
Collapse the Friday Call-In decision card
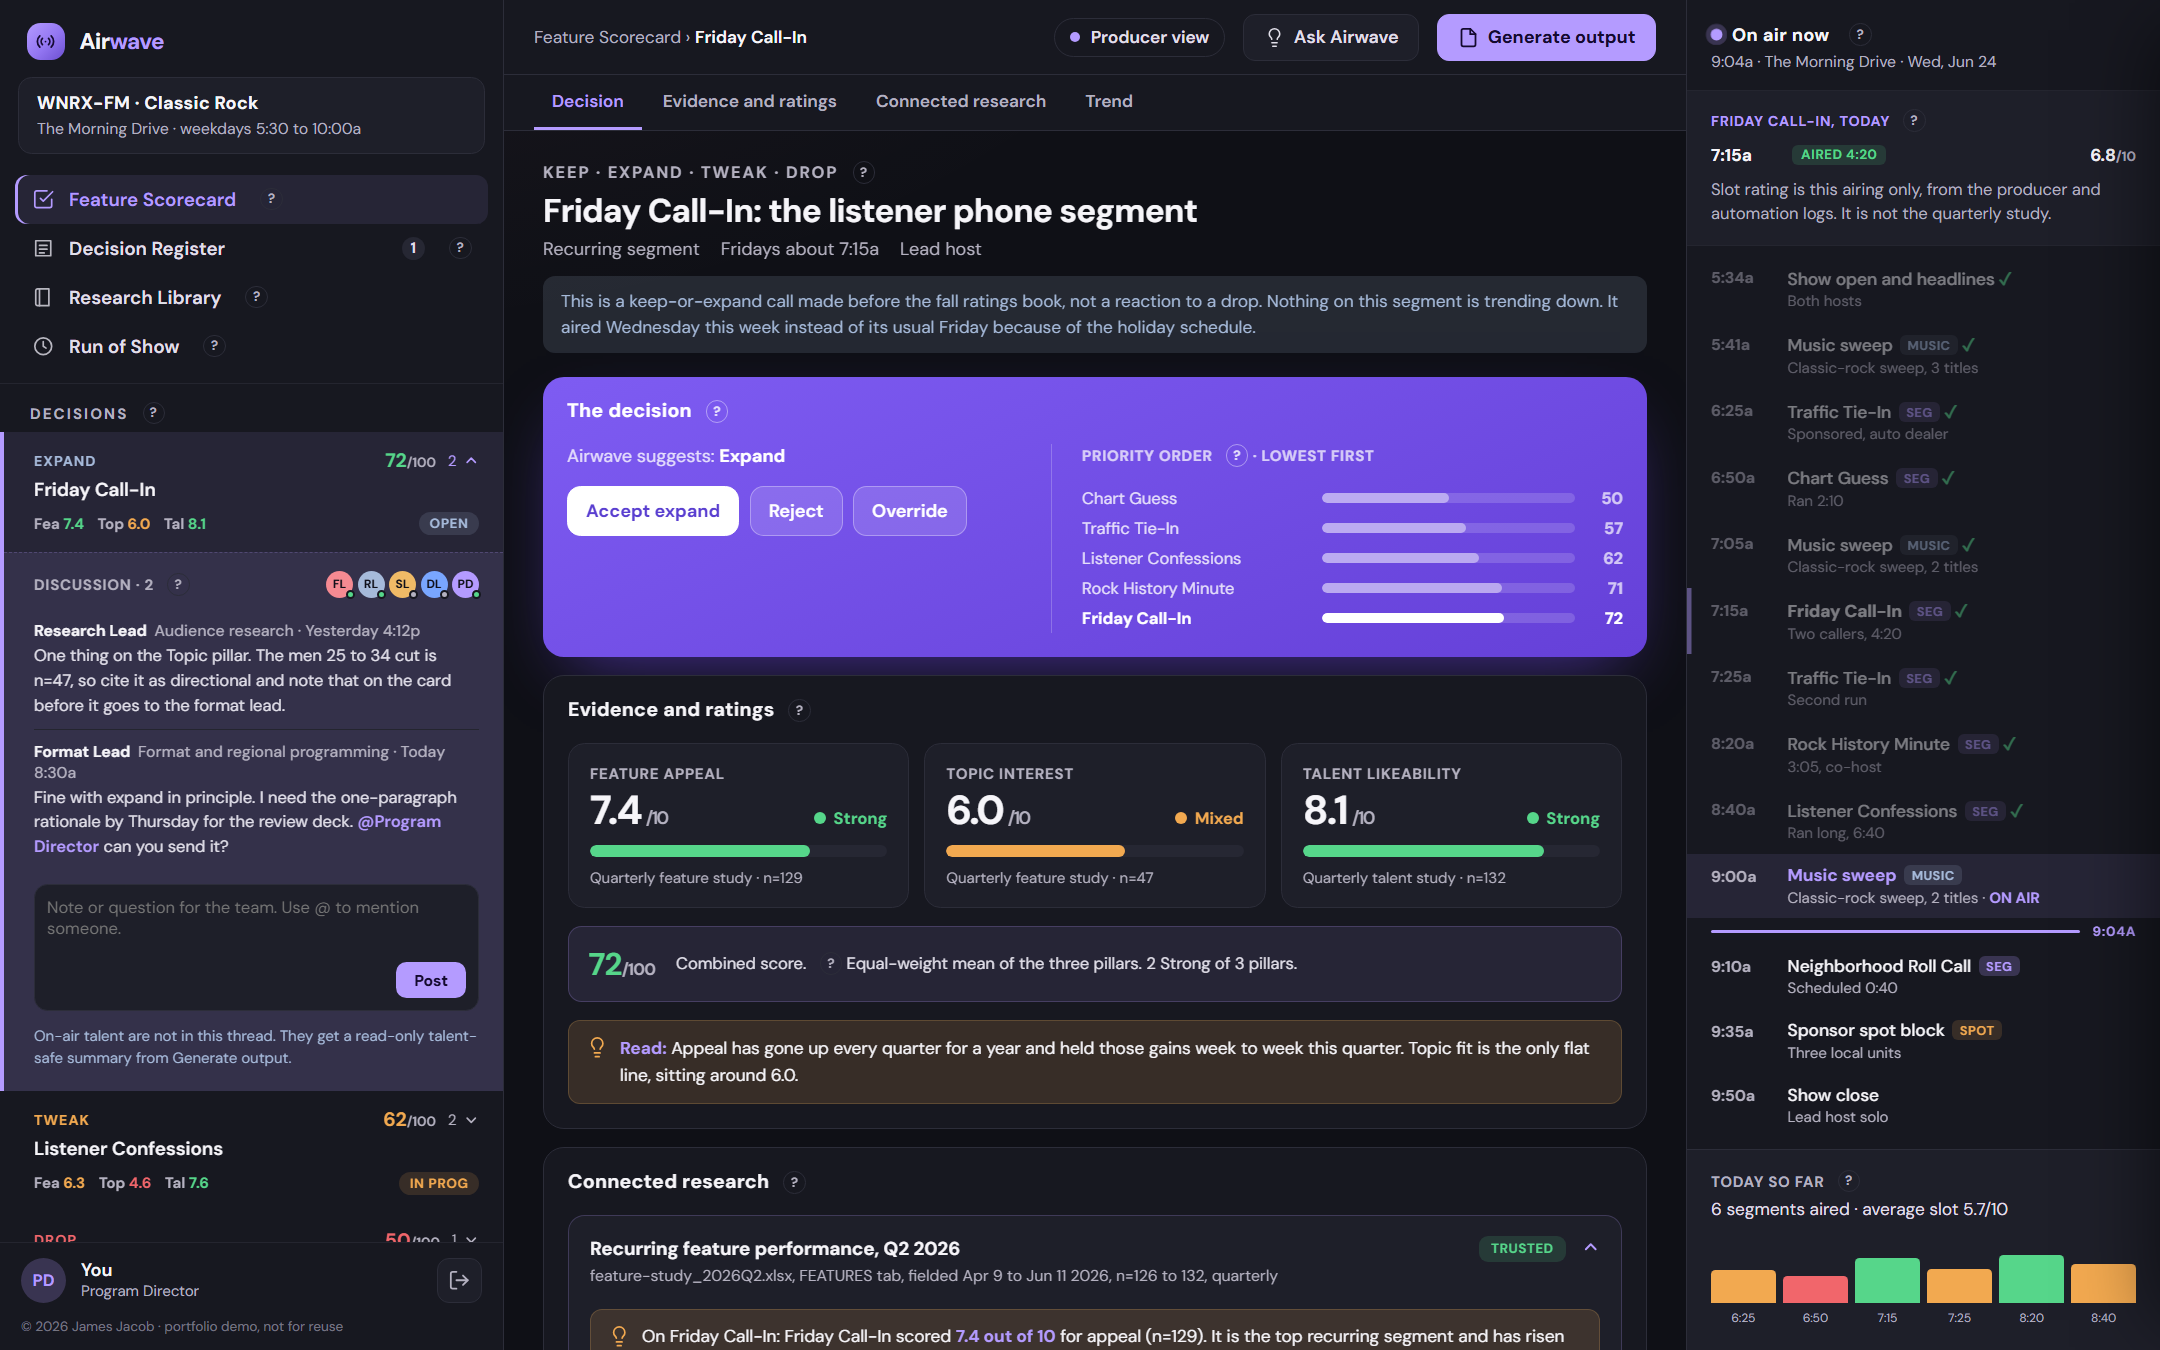point(472,461)
